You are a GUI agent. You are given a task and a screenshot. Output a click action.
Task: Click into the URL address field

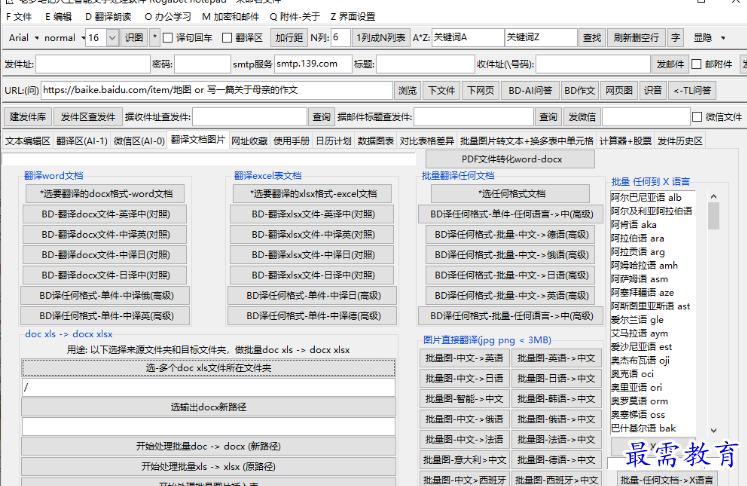pyautogui.click(x=217, y=90)
